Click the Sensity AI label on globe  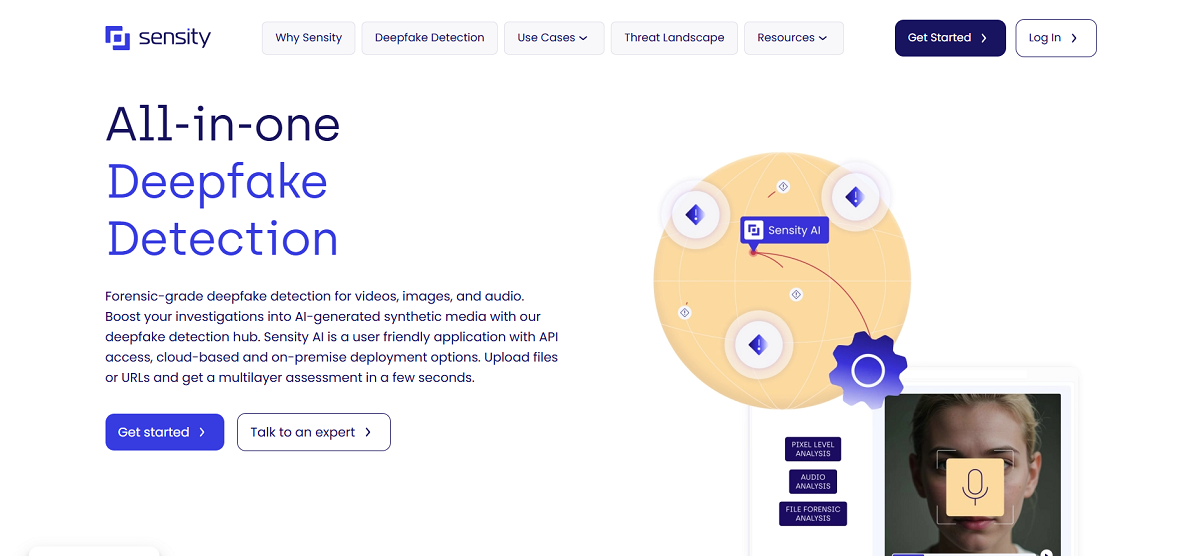pos(784,231)
